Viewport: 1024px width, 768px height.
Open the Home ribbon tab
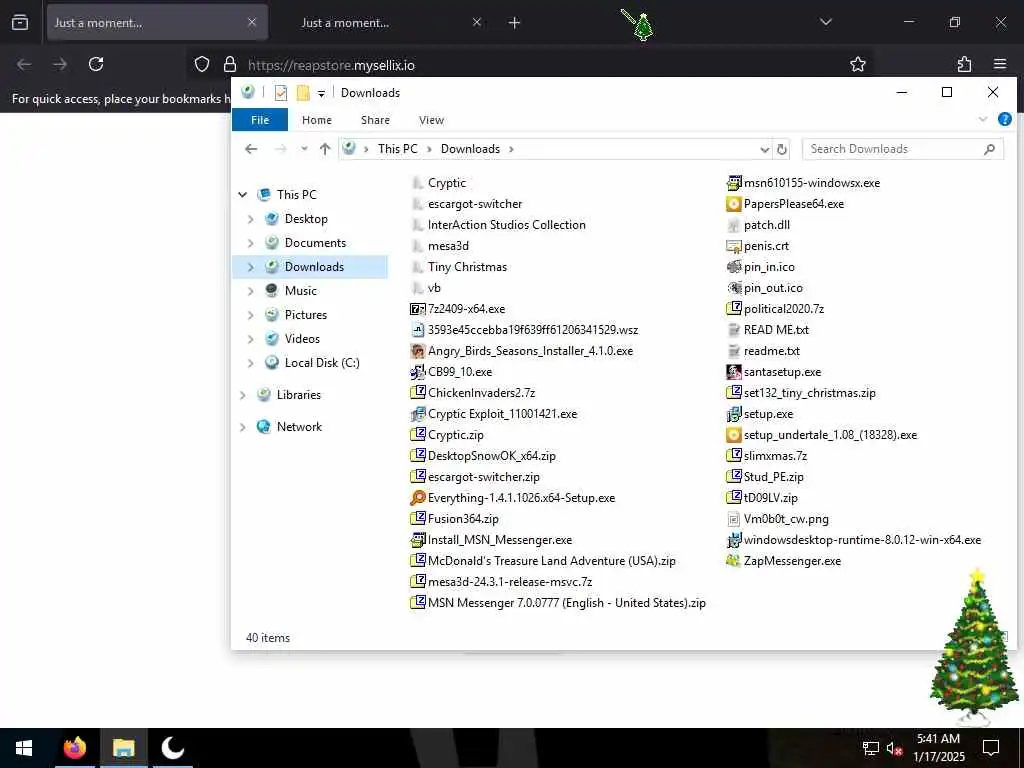tap(317, 120)
